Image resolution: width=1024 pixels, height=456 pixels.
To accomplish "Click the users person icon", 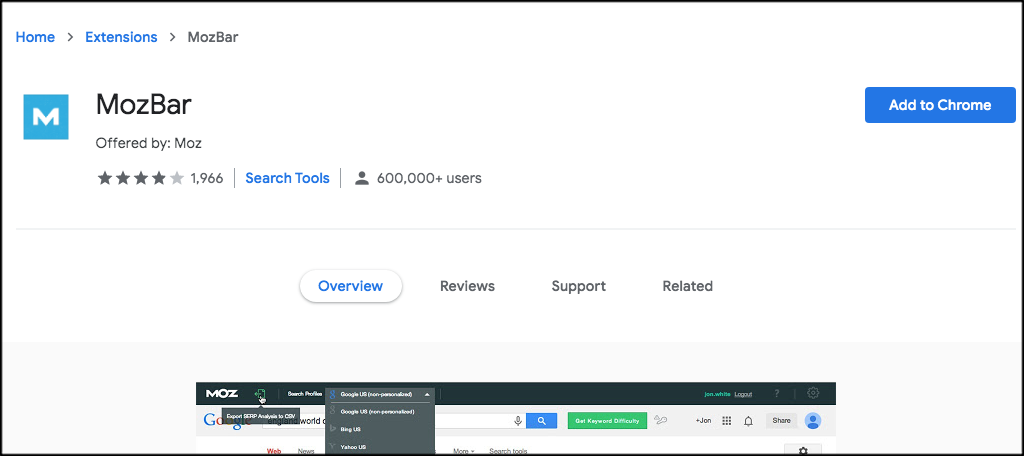I will pyautogui.click(x=362, y=178).
